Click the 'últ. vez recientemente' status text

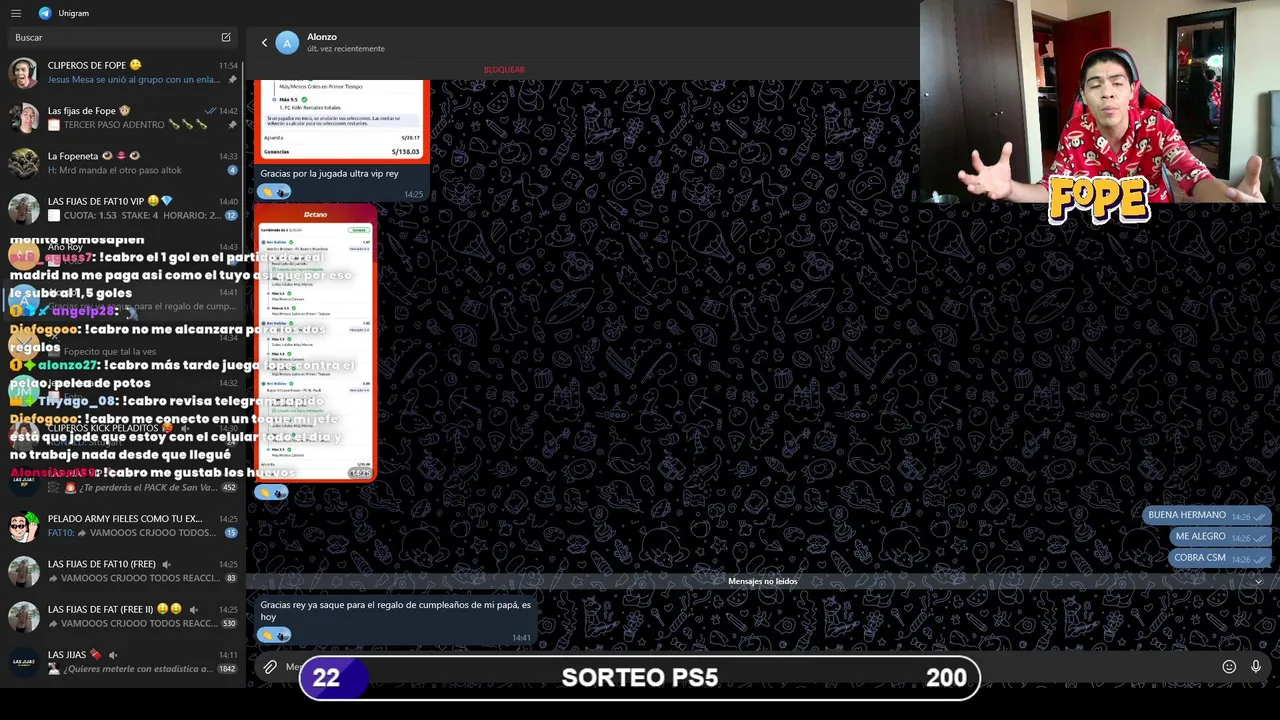(345, 49)
